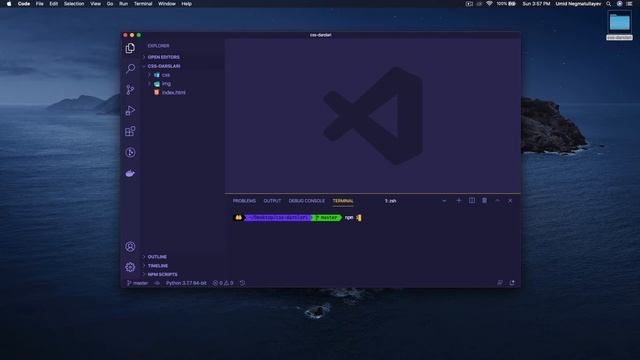
Task: Open Run and Debug view
Action: coord(130,111)
